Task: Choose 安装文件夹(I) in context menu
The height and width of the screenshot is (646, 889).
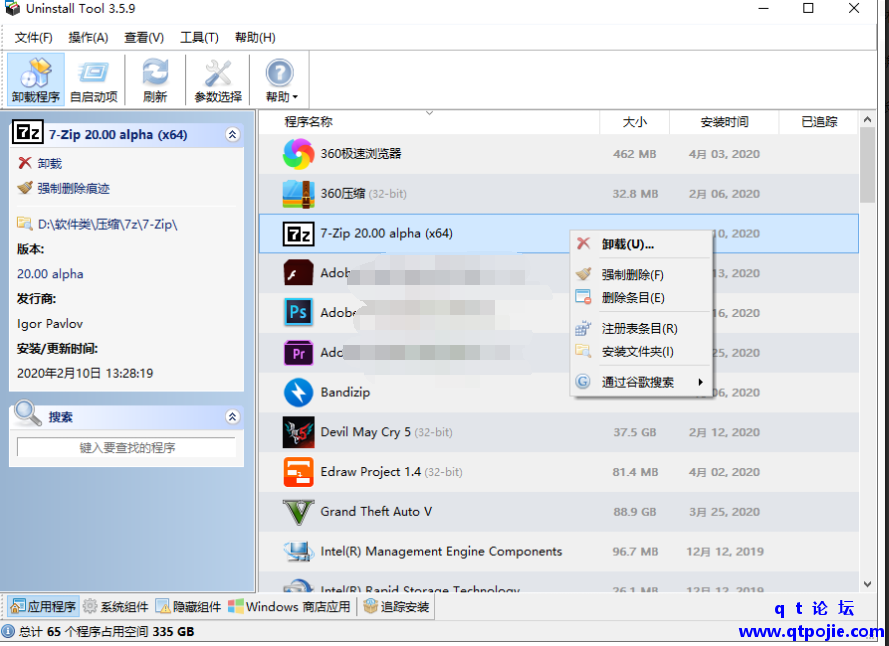Action: tap(641, 352)
